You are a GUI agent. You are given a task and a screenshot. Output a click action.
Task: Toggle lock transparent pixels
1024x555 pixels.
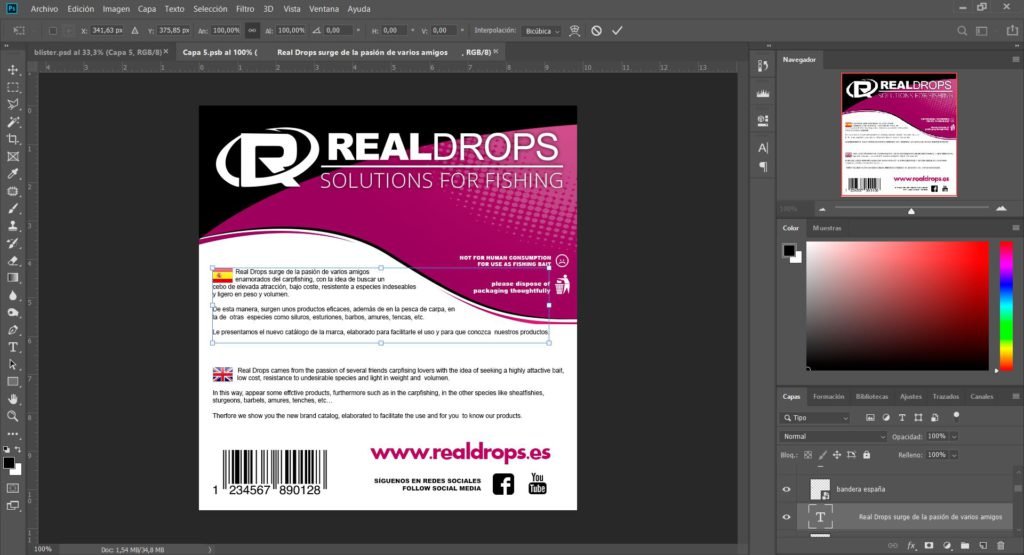(808, 455)
